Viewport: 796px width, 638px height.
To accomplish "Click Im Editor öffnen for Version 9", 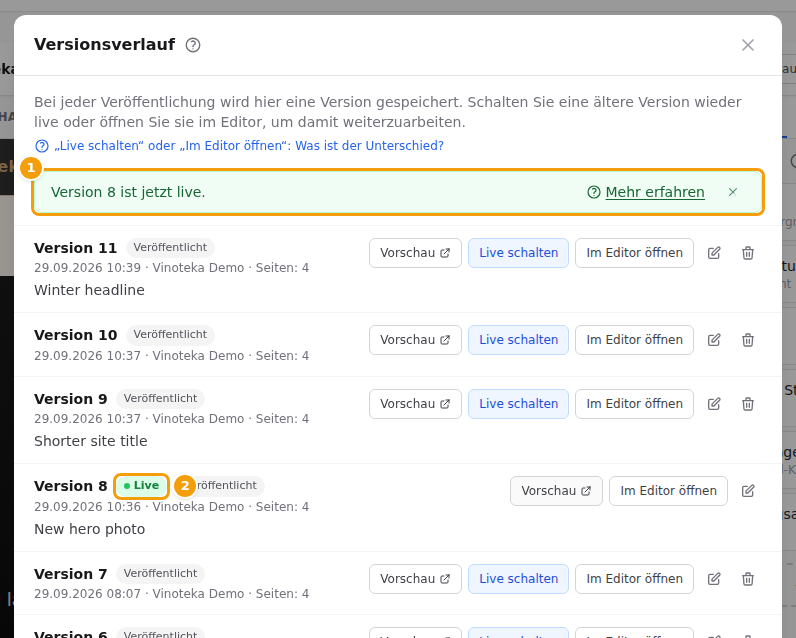I will click(x=634, y=404).
